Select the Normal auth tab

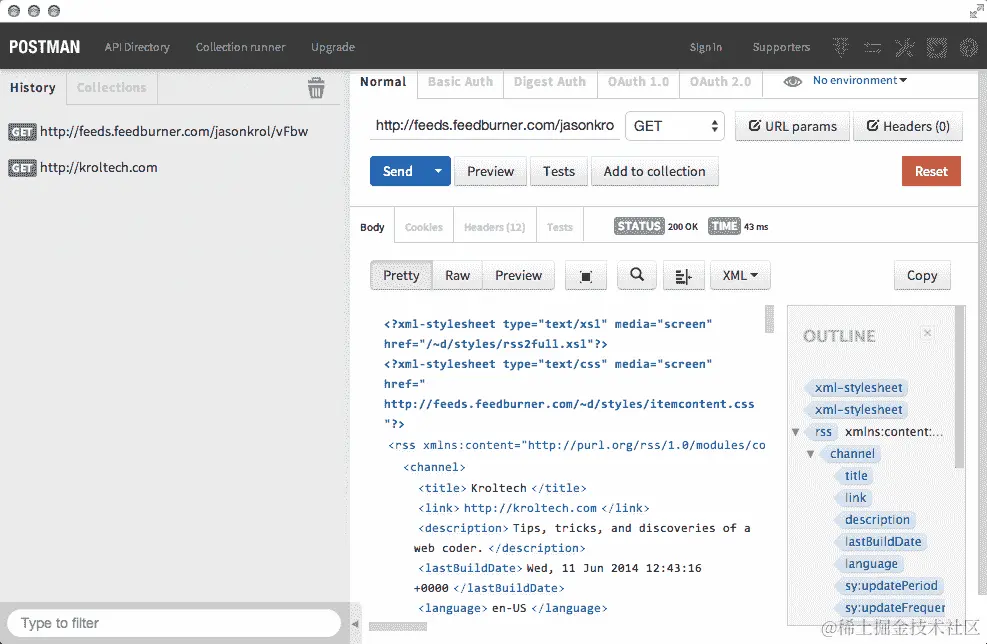[383, 82]
